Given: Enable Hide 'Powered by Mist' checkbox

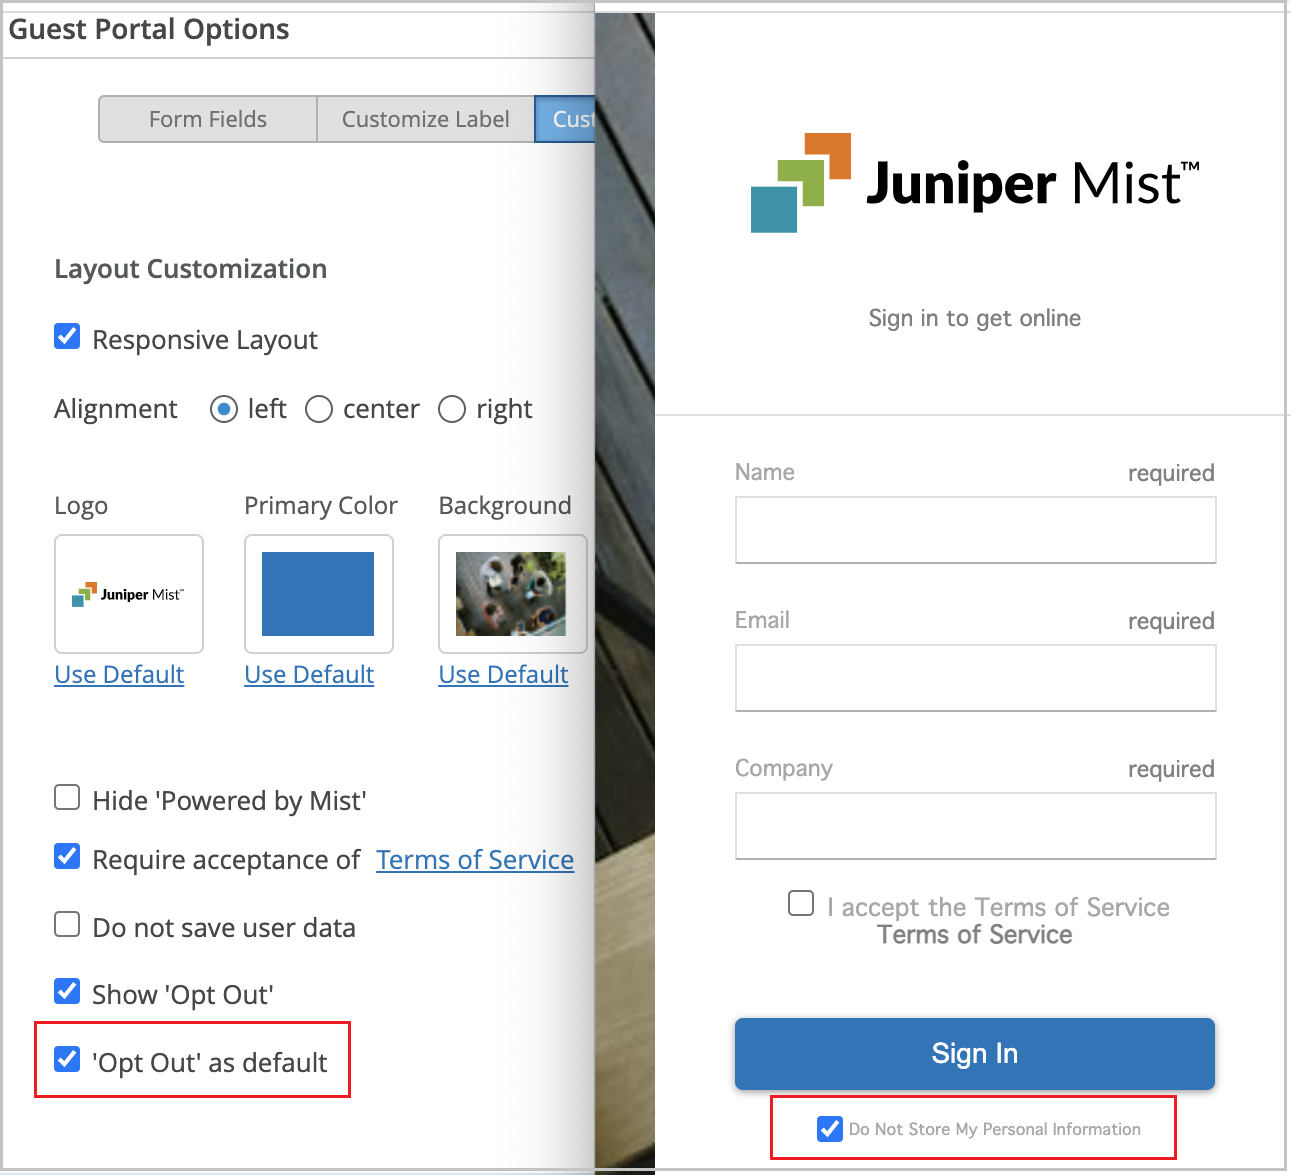Looking at the screenshot, I should pos(67,798).
